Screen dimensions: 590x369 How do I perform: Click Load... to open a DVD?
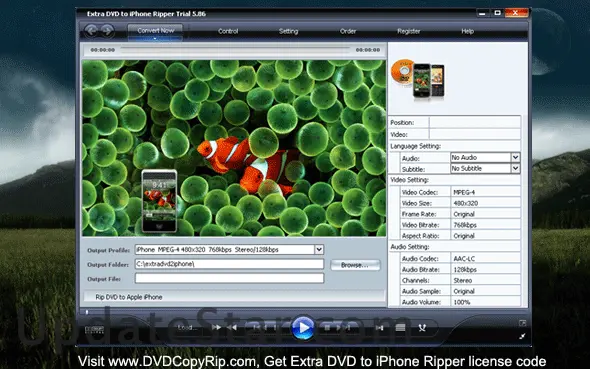(x=187, y=328)
